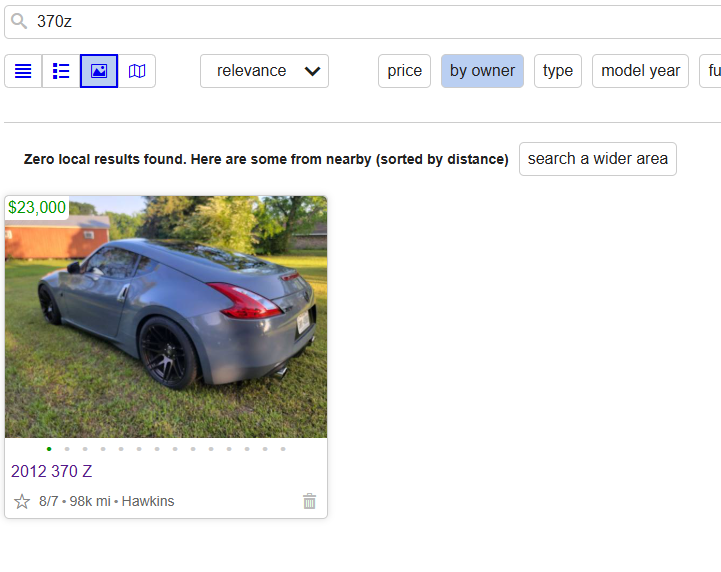Screen dimensions: 721x572
Task: Open the relevance sort dropdown
Action: coord(264,71)
